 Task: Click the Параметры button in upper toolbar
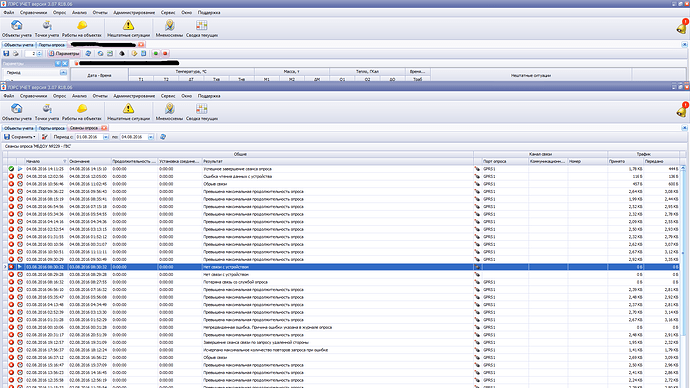[64, 54]
